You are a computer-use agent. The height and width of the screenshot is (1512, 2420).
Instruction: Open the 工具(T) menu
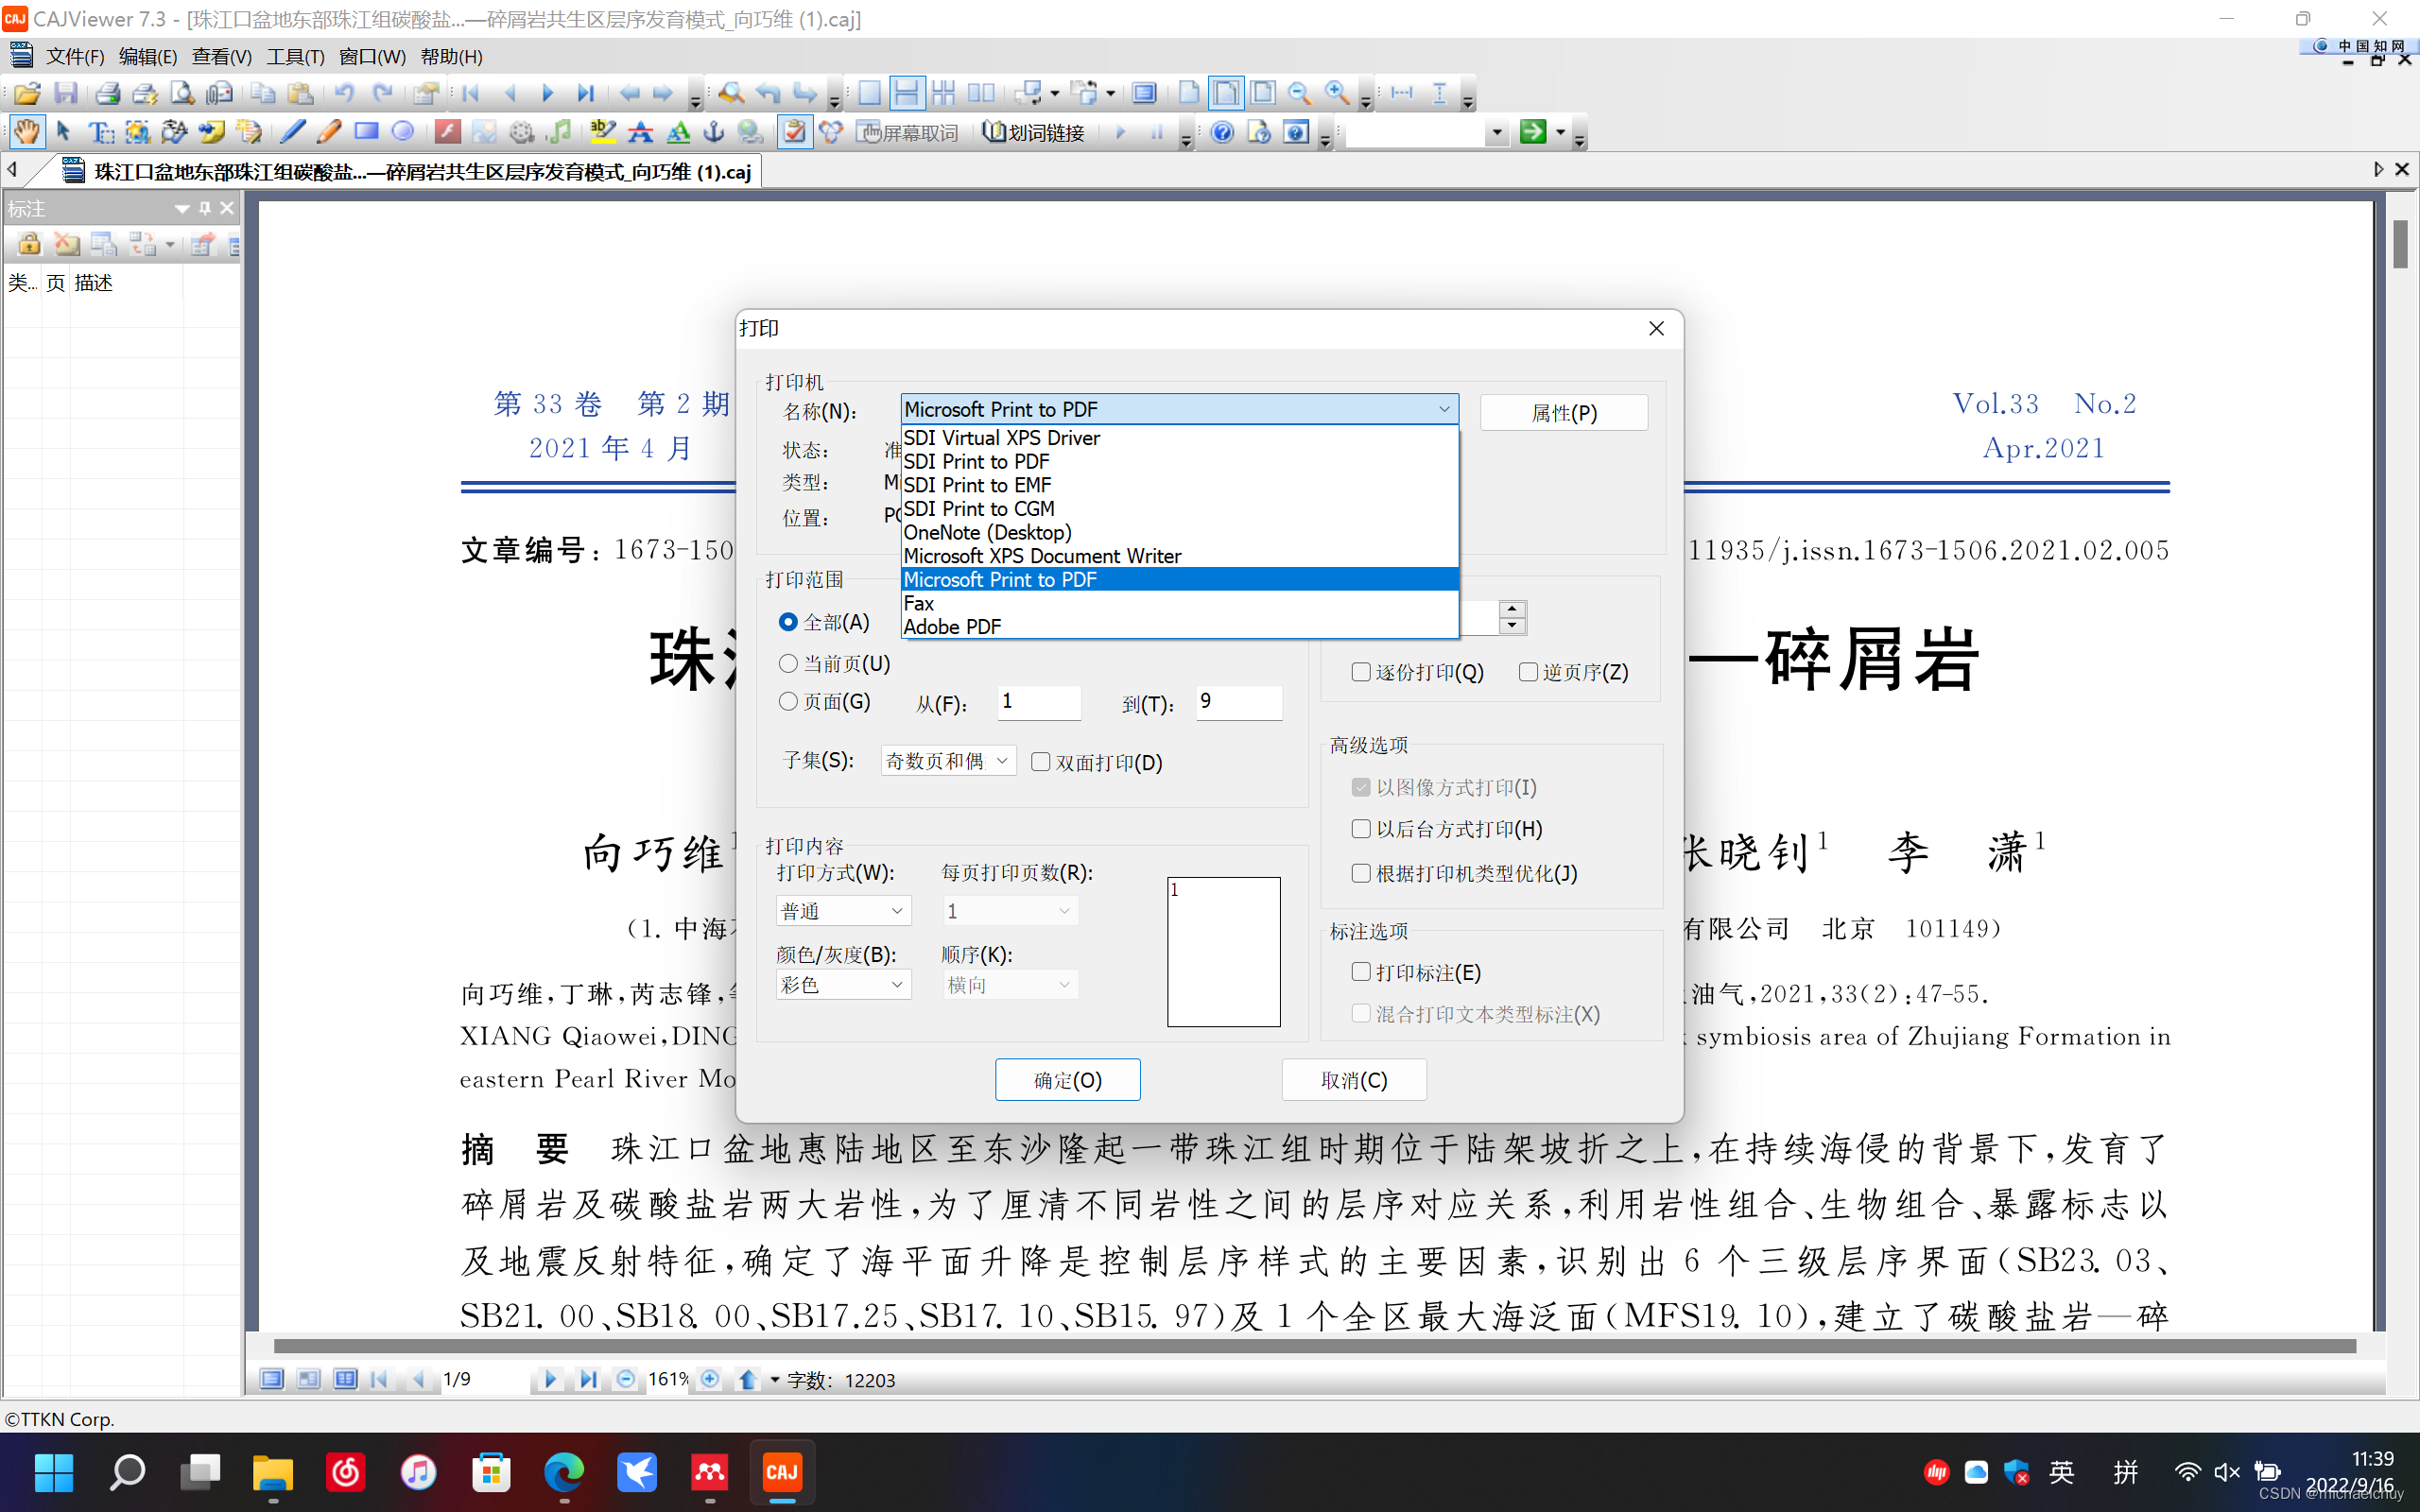click(x=296, y=56)
